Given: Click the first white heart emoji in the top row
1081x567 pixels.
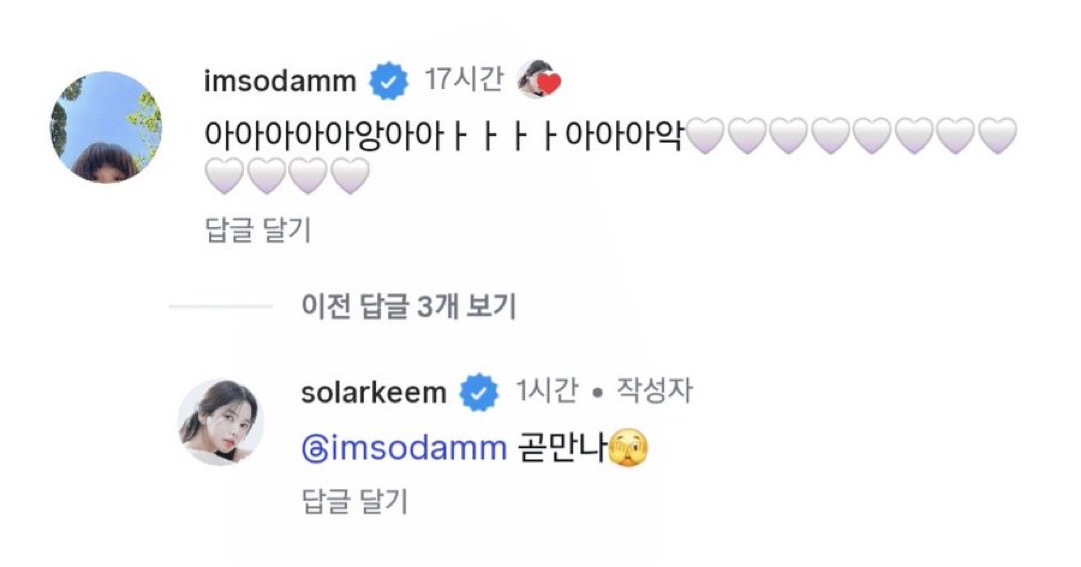Looking at the screenshot, I should click(706, 136).
